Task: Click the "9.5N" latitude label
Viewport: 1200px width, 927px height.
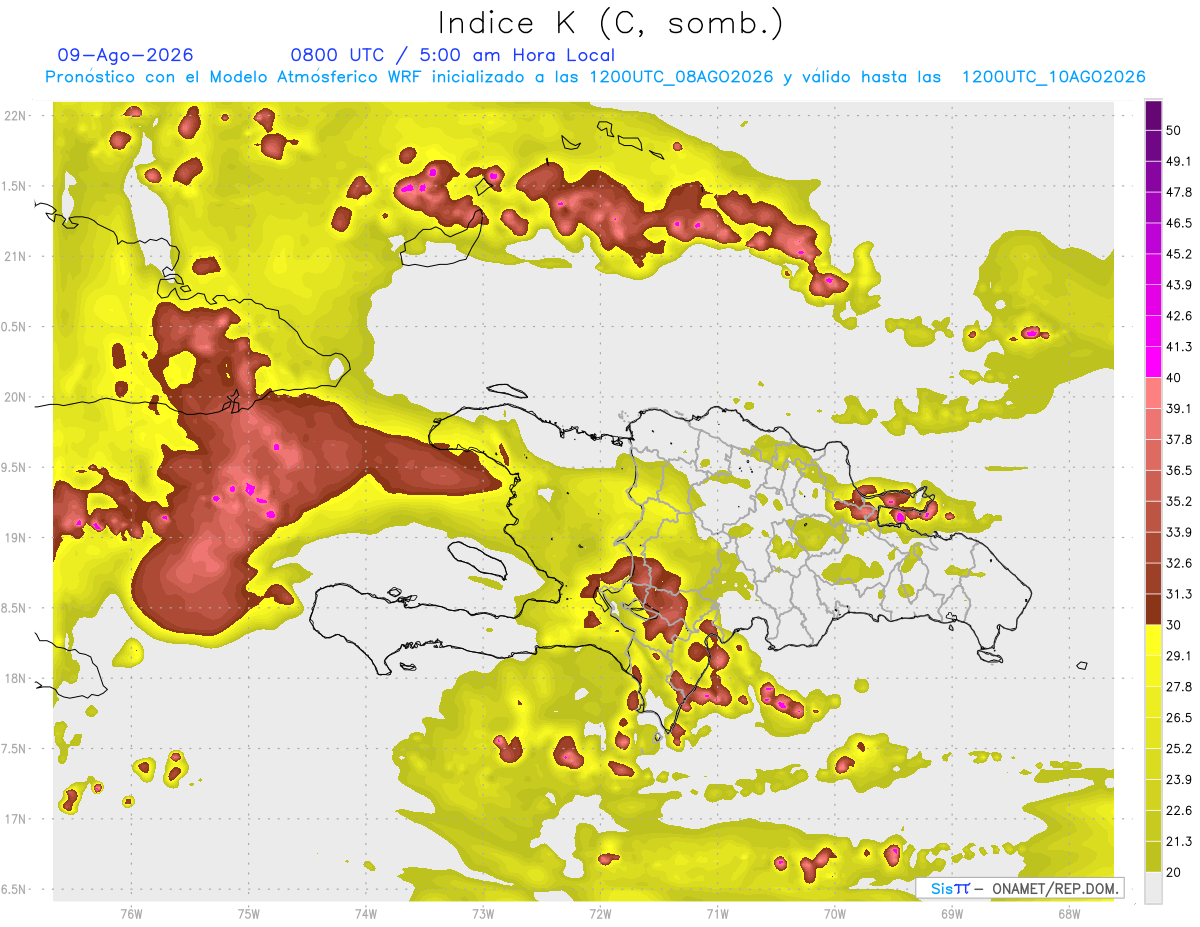Action: tap(13, 467)
